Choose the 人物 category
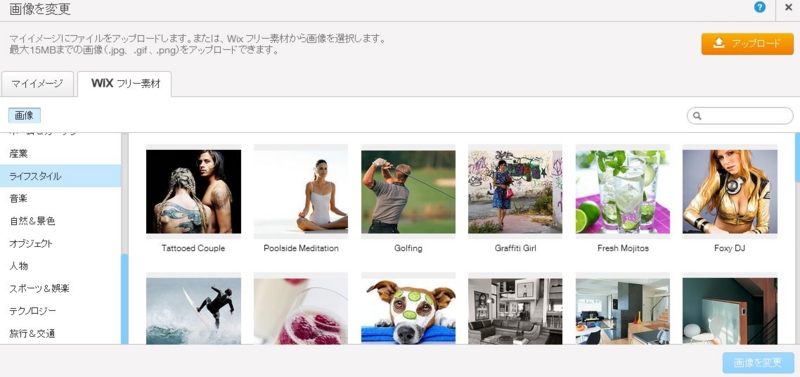Image resolution: width=800 pixels, height=377 pixels. 60,266
